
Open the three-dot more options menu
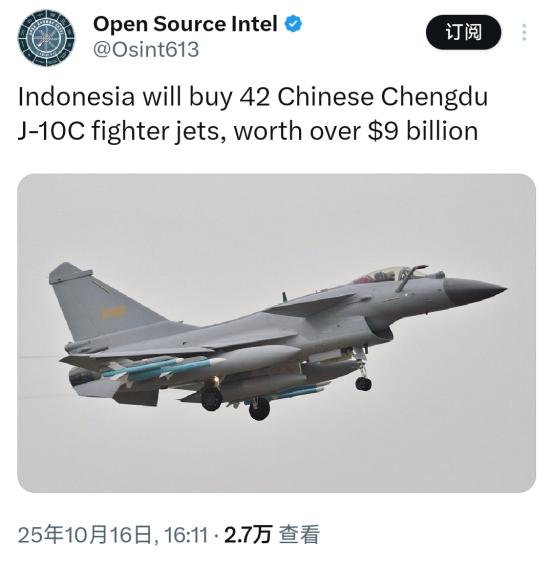coord(524,32)
